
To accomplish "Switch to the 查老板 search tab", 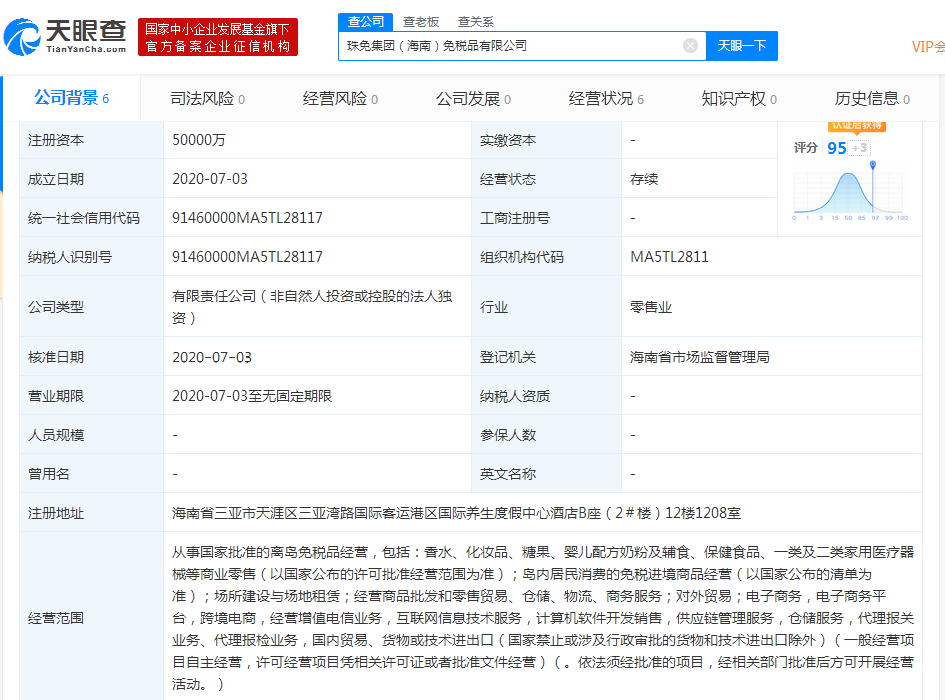I will (421, 22).
